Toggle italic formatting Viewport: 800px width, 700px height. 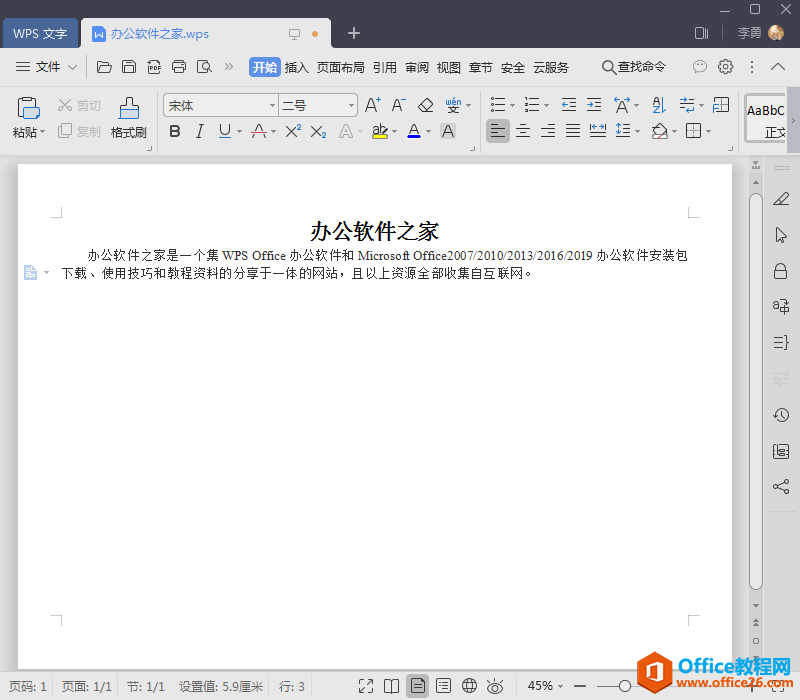(x=199, y=132)
